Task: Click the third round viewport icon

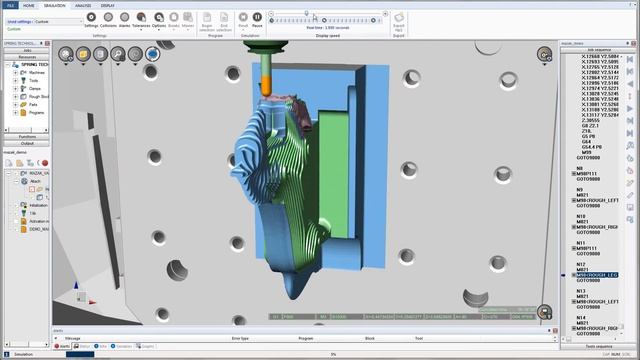Action: click(x=100, y=54)
